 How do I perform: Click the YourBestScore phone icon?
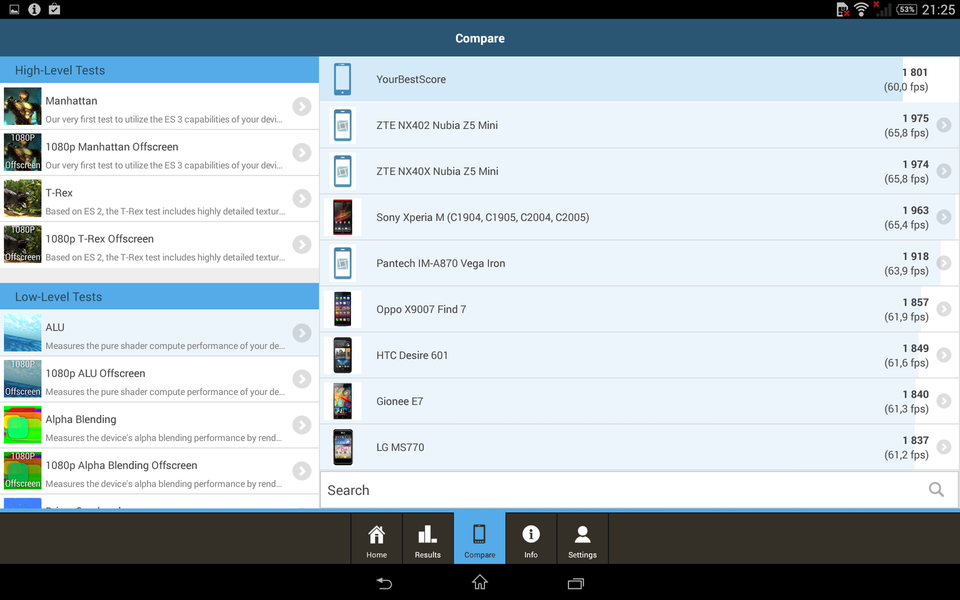coord(343,80)
